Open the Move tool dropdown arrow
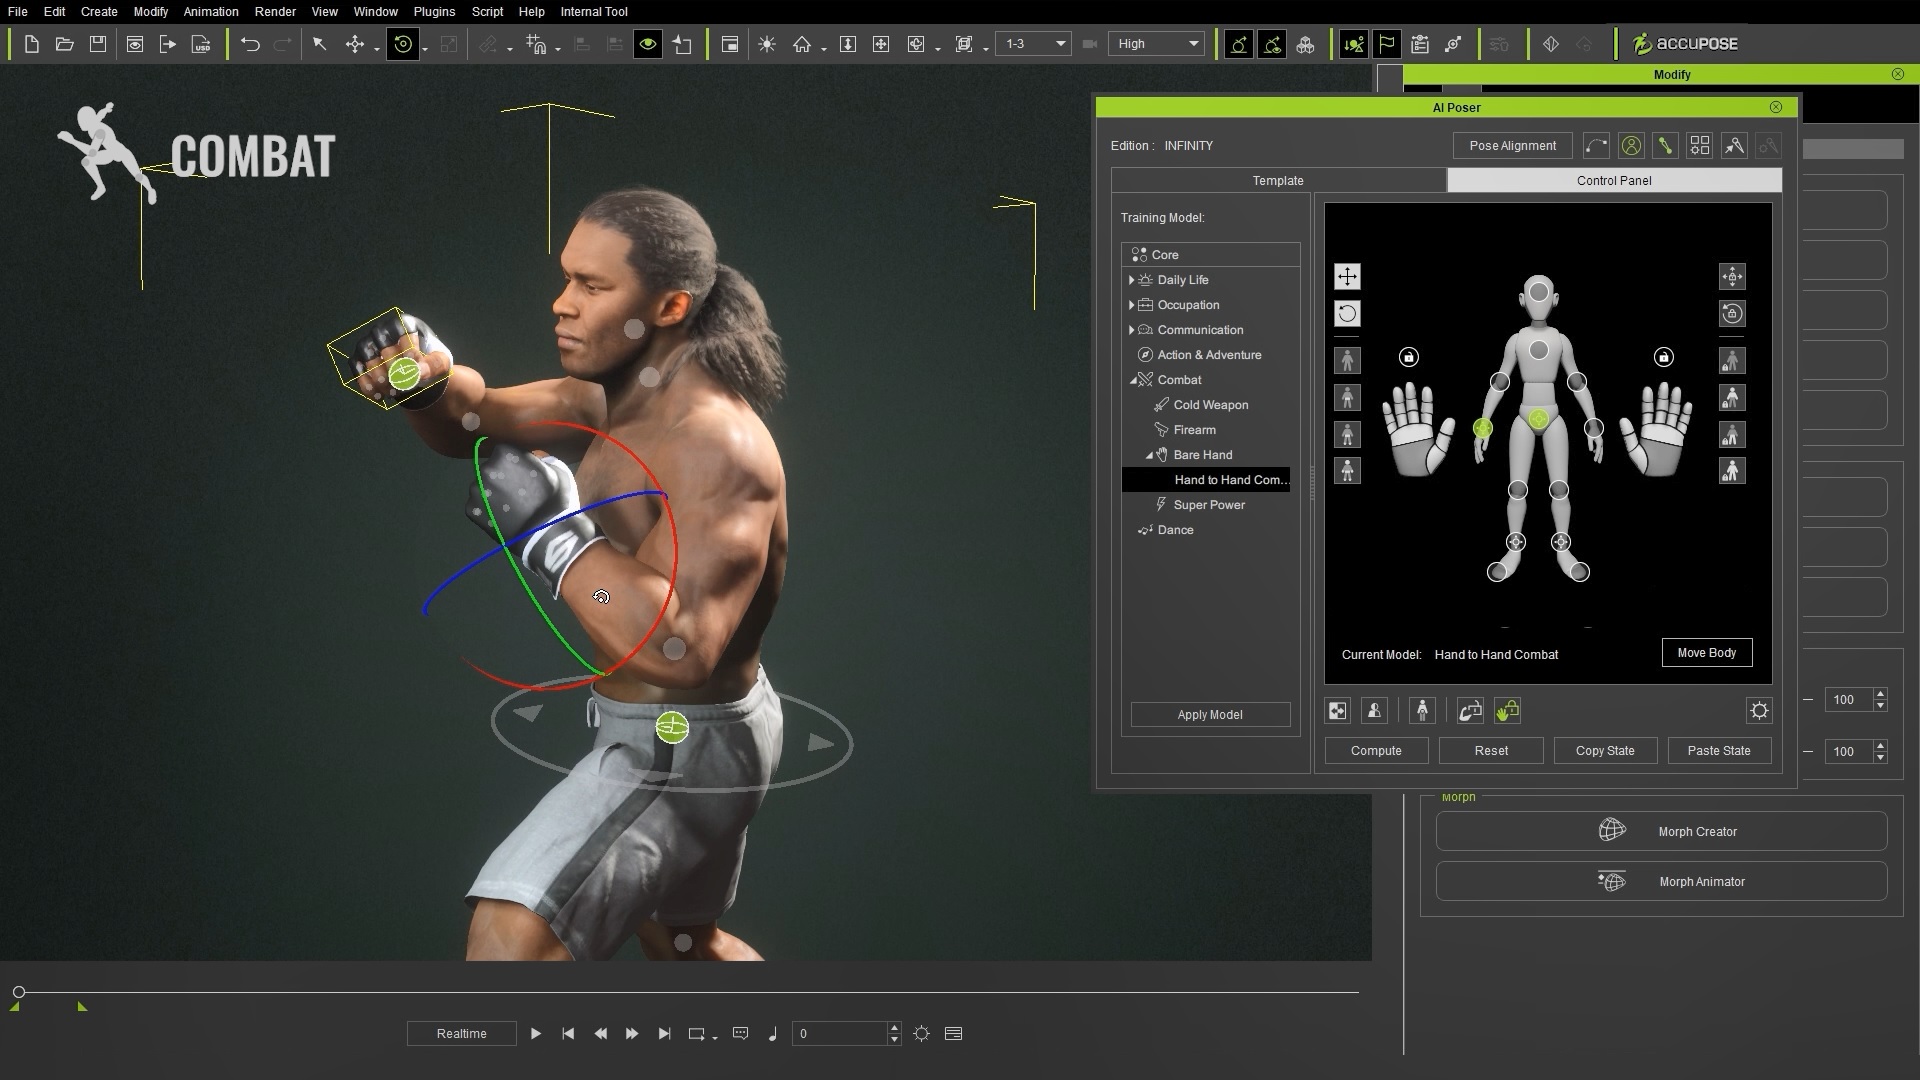The height and width of the screenshot is (1080, 1920). 376,48
